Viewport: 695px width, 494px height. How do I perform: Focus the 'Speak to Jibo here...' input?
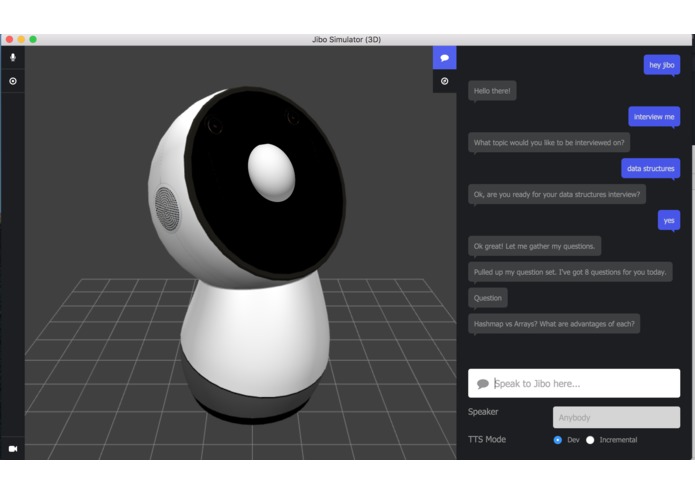(574, 383)
